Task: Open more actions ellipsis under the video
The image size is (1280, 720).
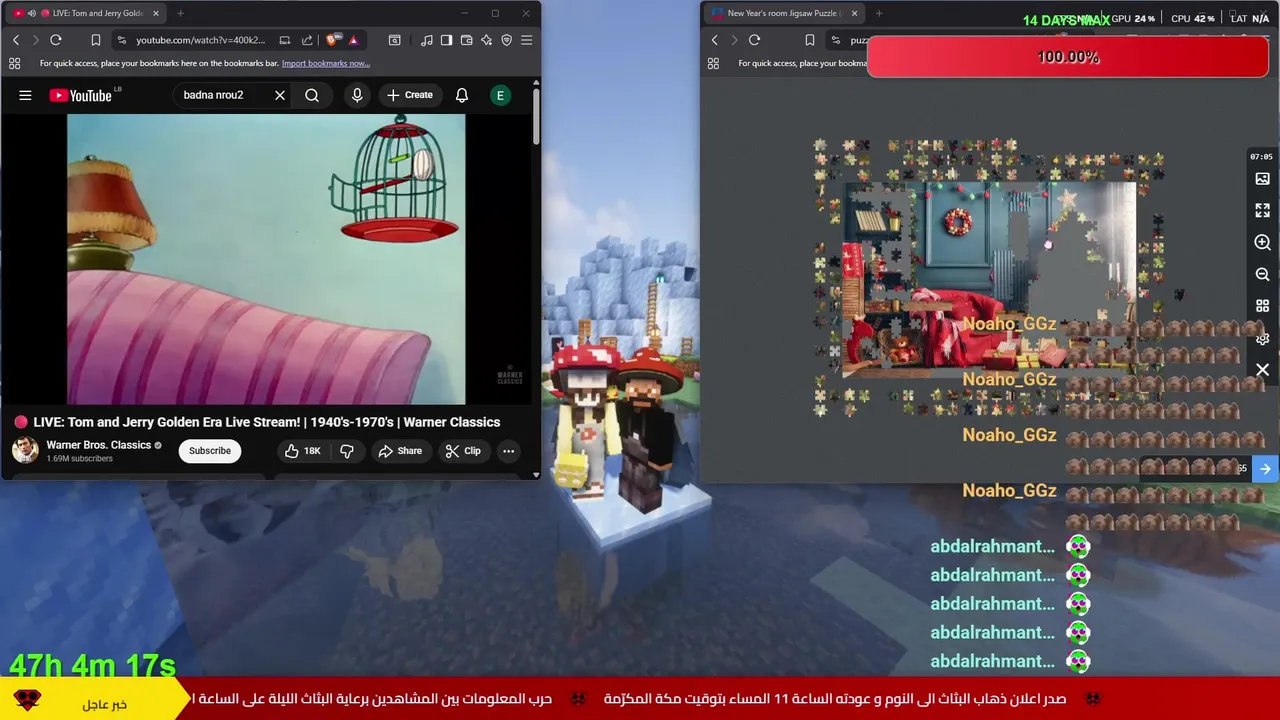Action: click(508, 451)
